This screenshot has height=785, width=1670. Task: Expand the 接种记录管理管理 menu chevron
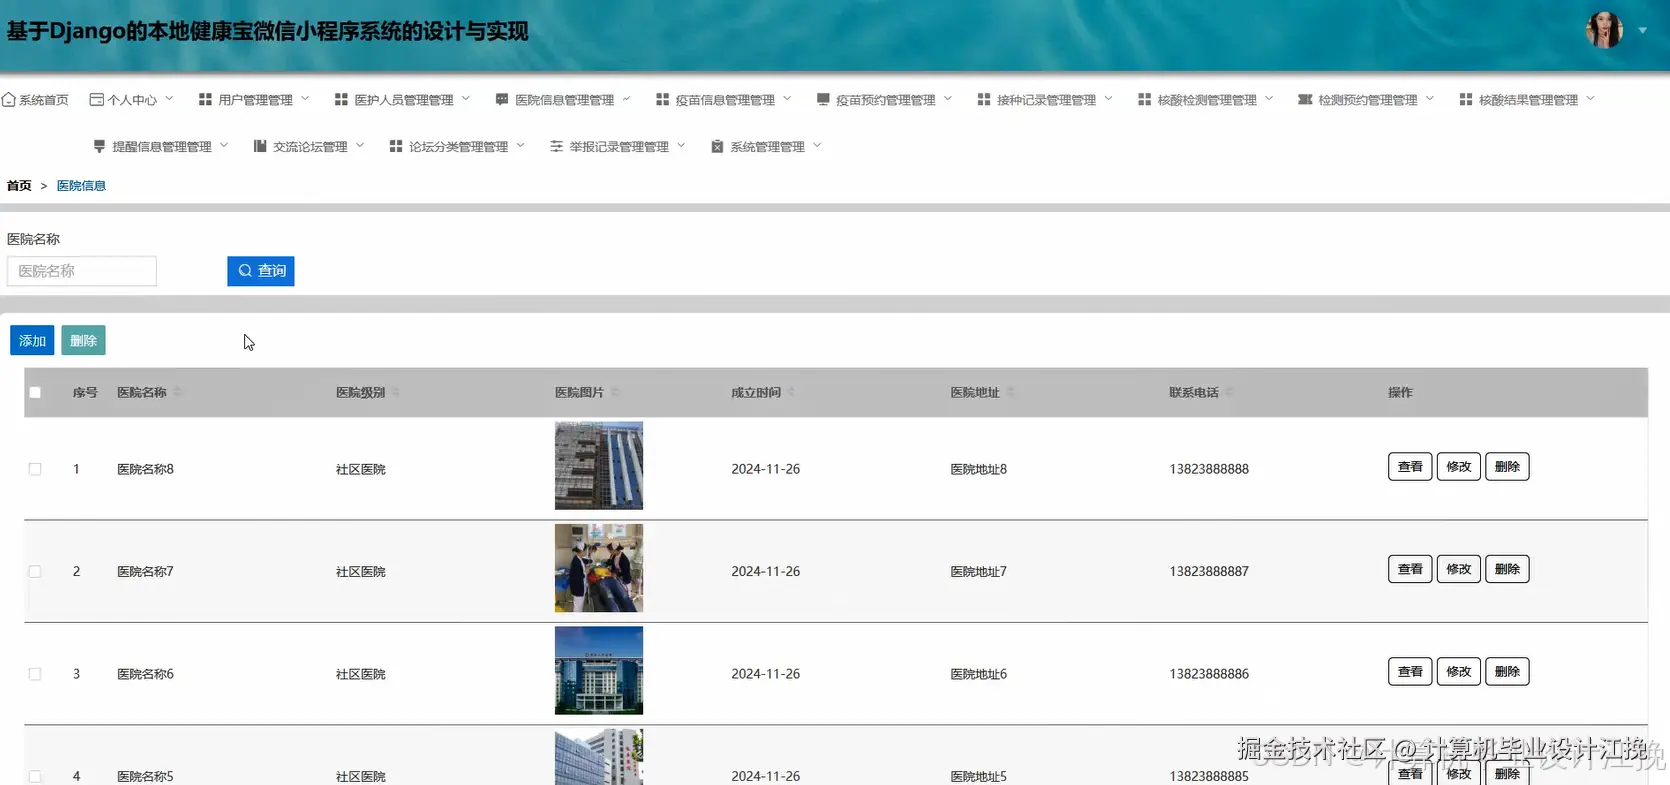(1108, 99)
